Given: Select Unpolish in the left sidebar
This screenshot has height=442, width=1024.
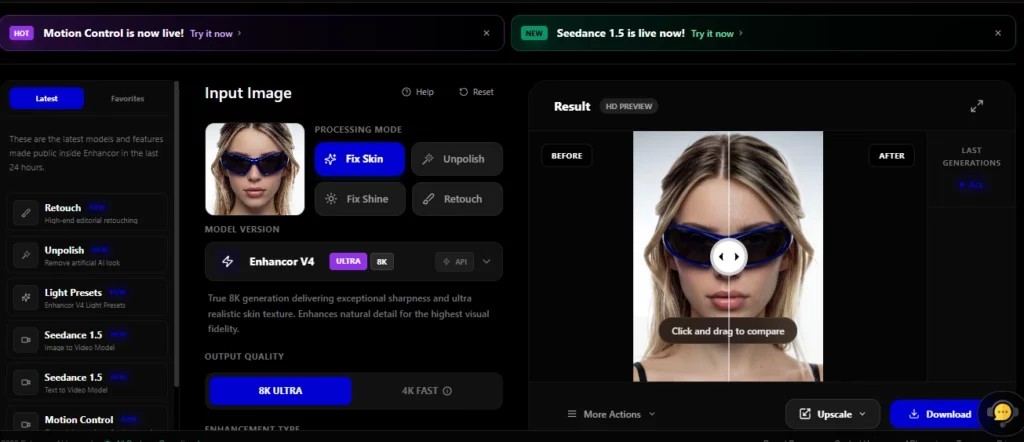Looking at the screenshot, I should coord(65,250).
